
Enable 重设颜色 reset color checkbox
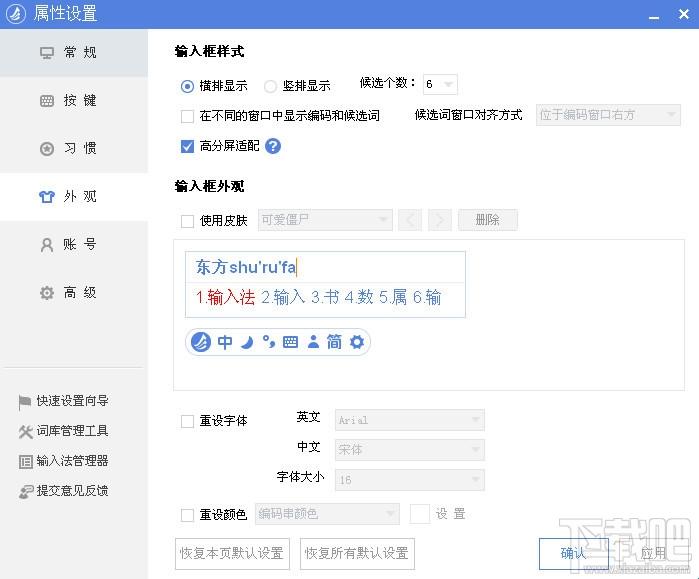[187, 515]
